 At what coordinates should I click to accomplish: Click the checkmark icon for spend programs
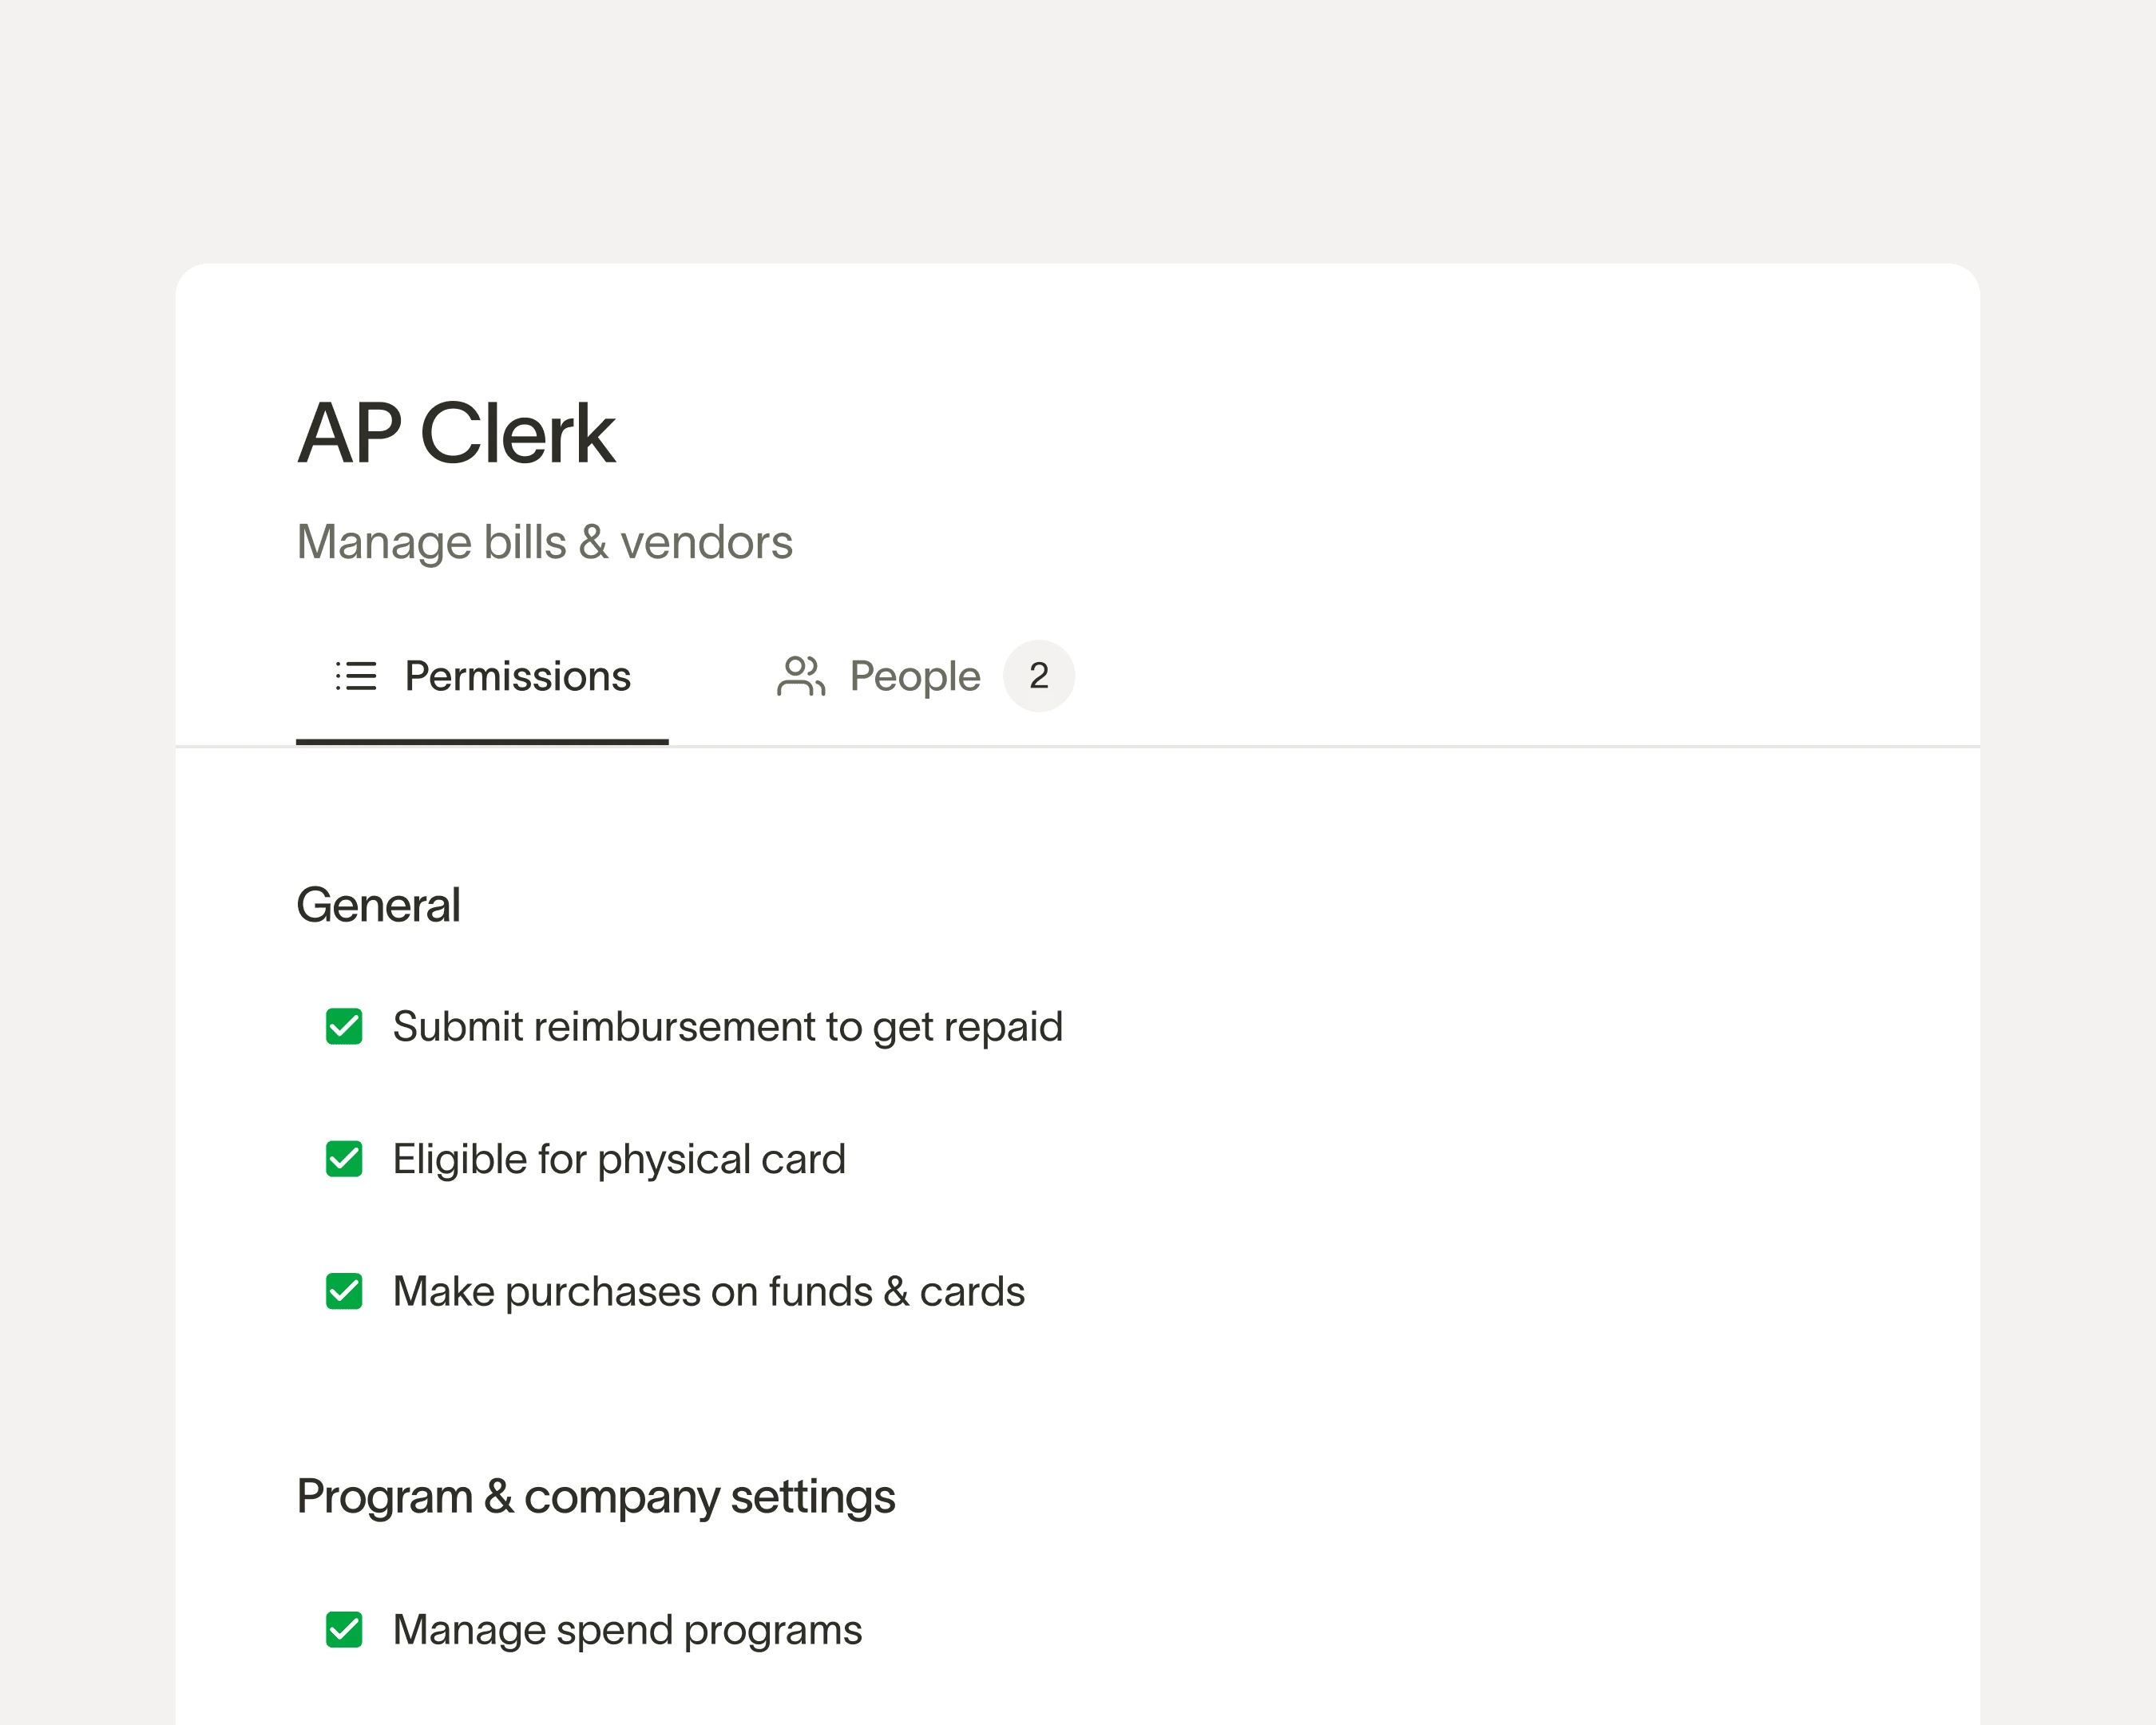[345, 1629]
